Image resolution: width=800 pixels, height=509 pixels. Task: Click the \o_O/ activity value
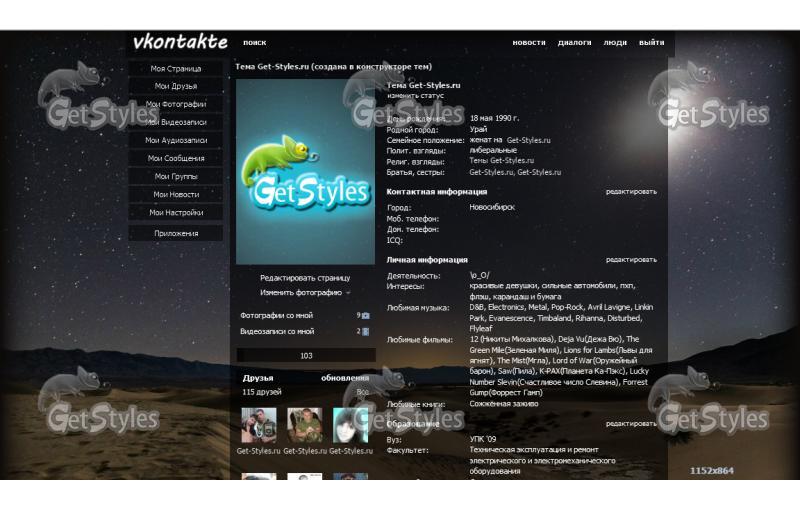click(x=479, y=275)
